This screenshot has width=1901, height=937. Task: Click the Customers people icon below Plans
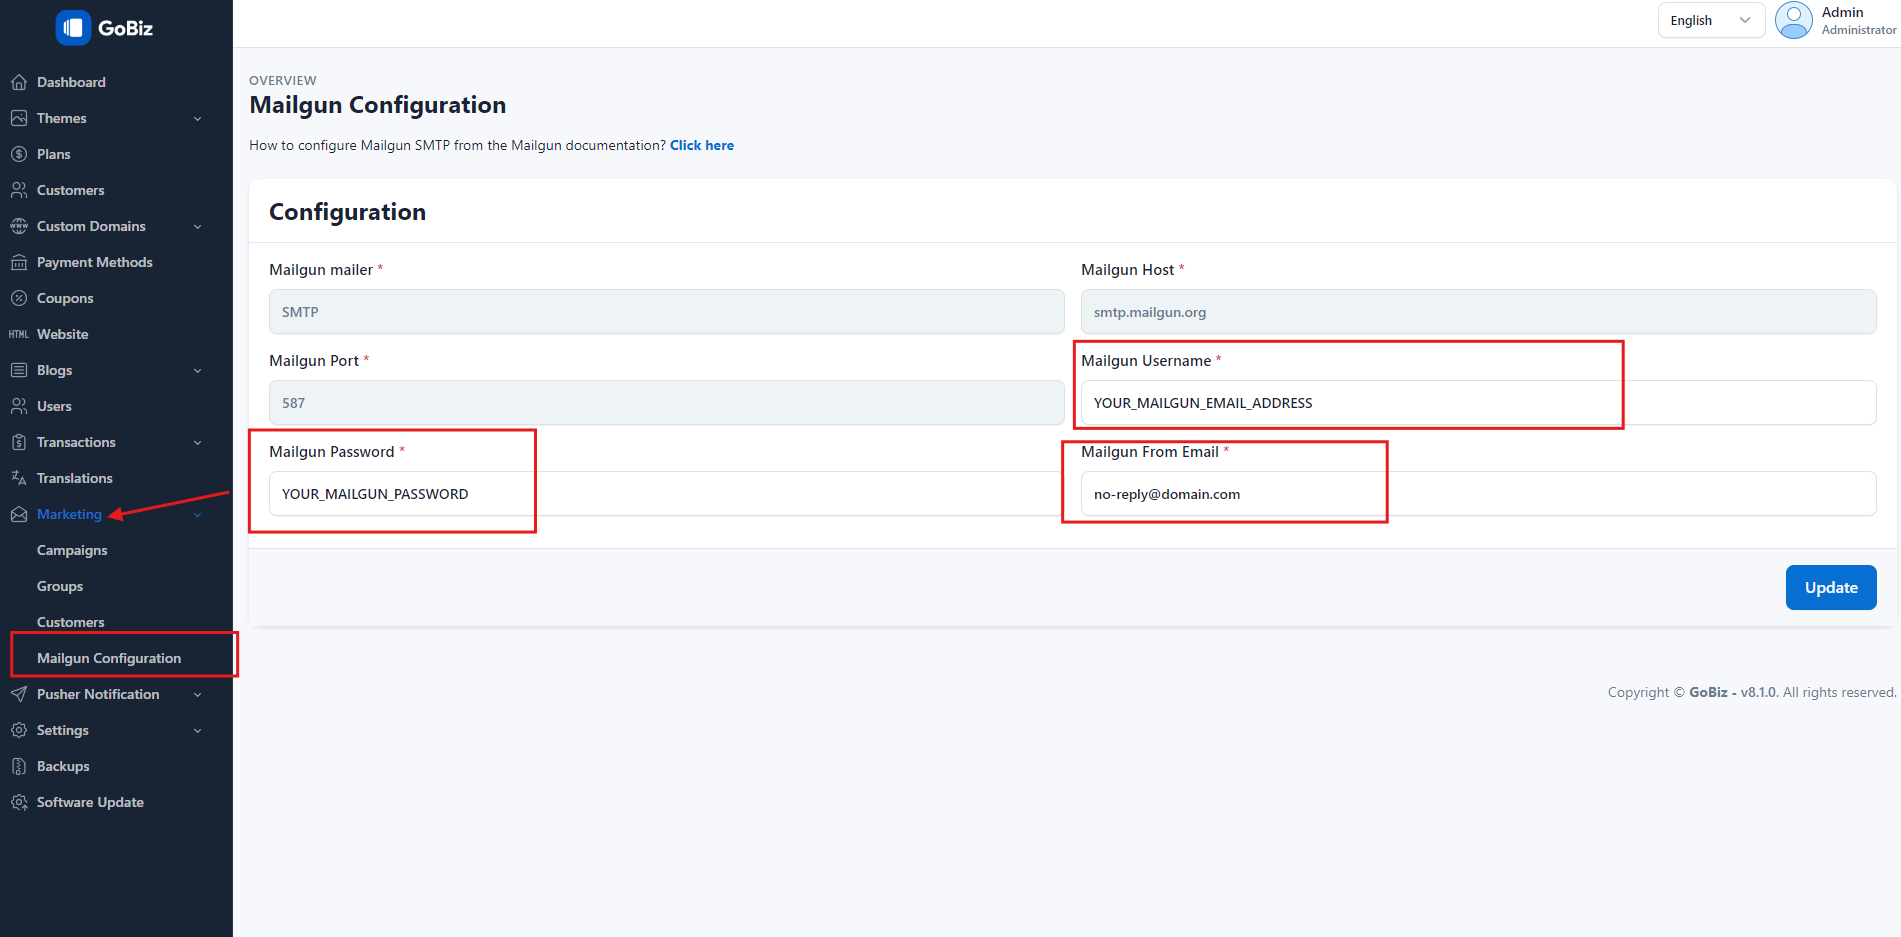click(19, 190)
